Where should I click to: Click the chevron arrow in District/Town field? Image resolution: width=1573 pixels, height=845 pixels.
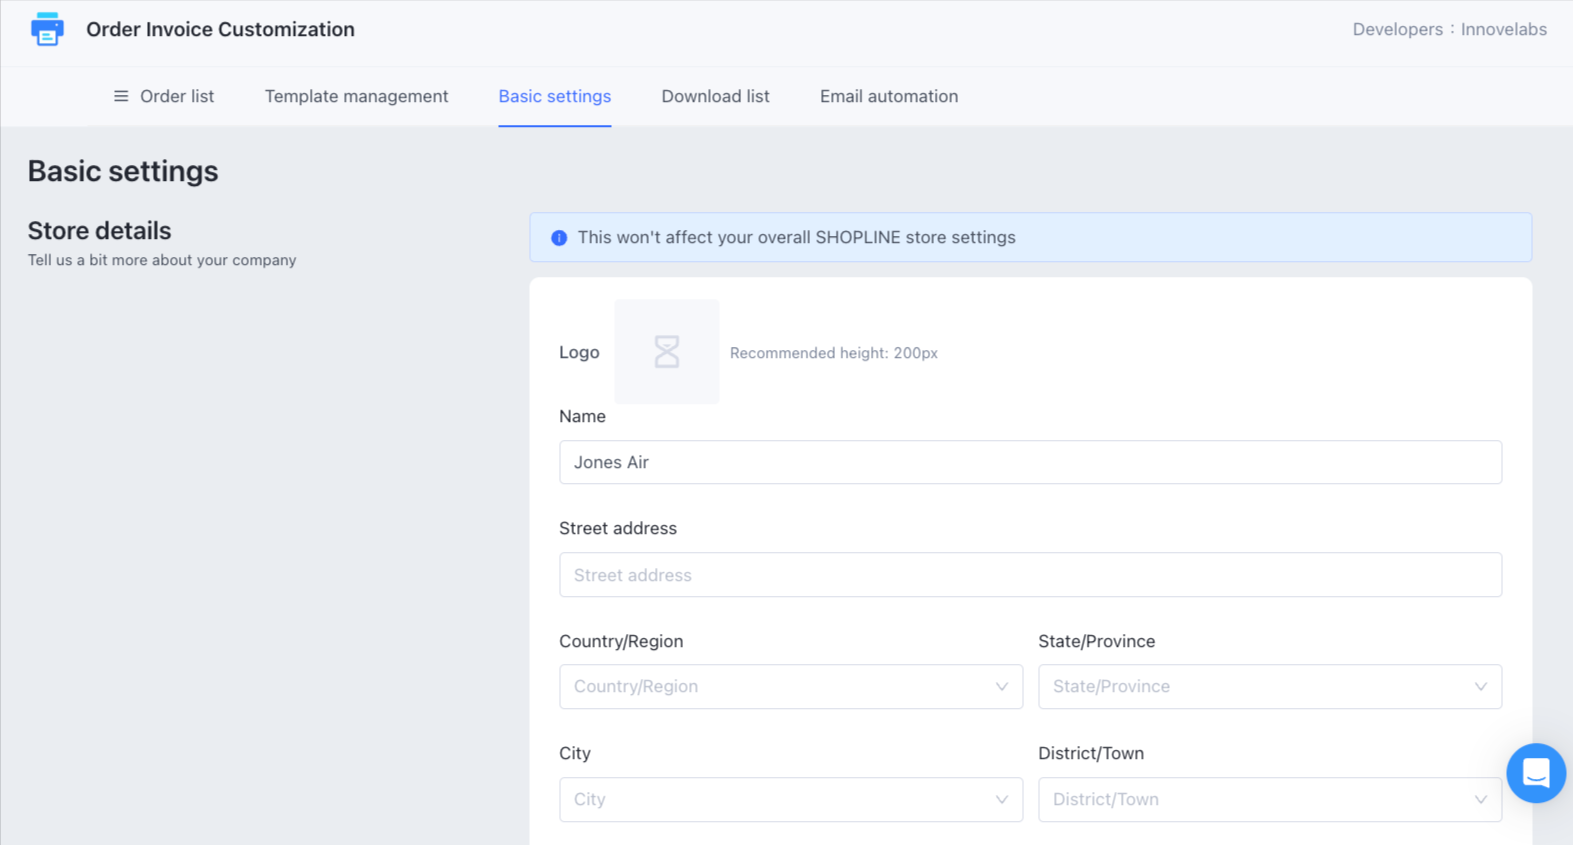point(1480,800)
